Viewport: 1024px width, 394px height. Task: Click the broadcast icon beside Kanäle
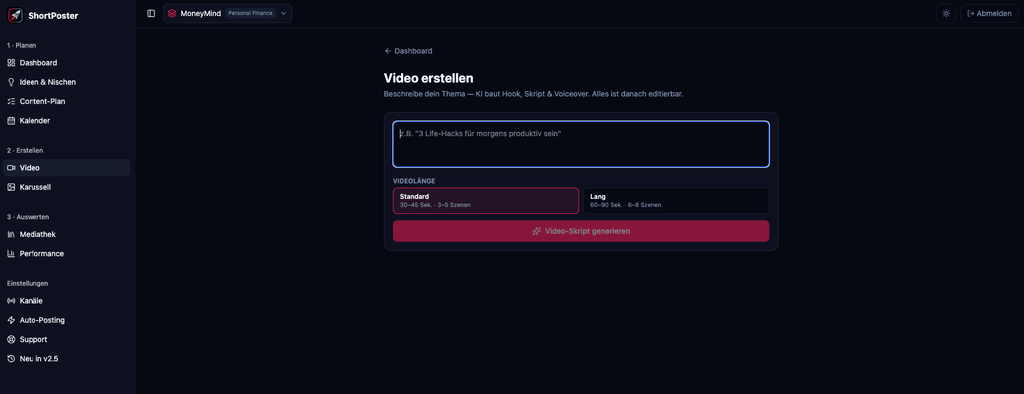point(11,301)
